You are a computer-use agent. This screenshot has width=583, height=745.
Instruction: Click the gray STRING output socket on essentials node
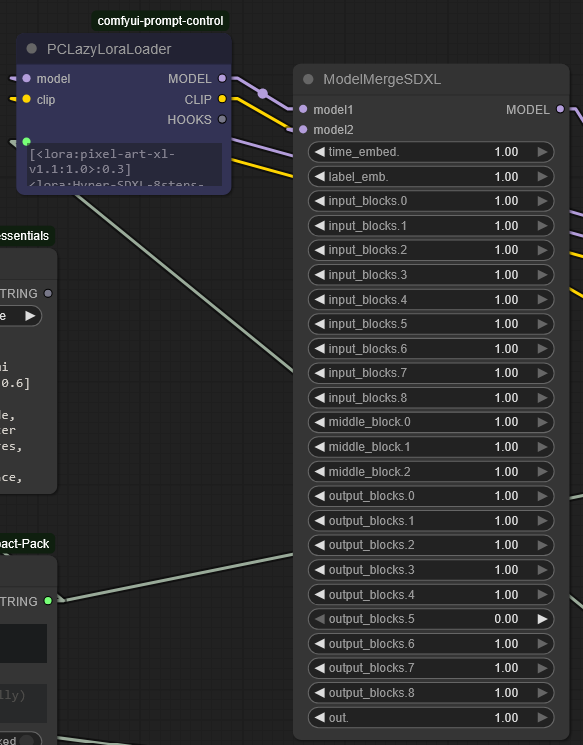pos(48,293)
